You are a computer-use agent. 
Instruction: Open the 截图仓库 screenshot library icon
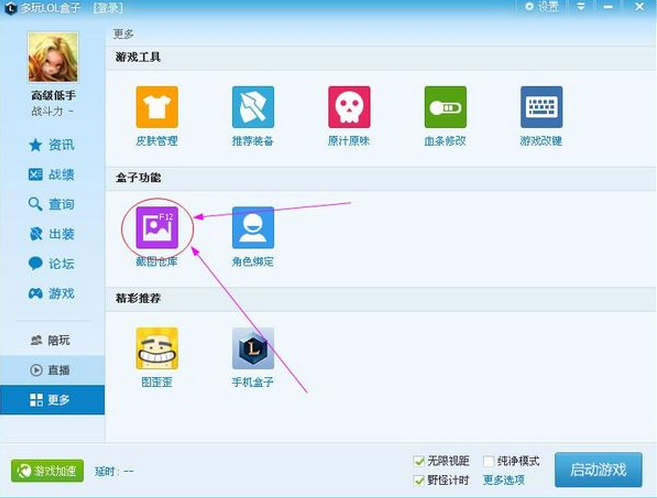[157, 228]
